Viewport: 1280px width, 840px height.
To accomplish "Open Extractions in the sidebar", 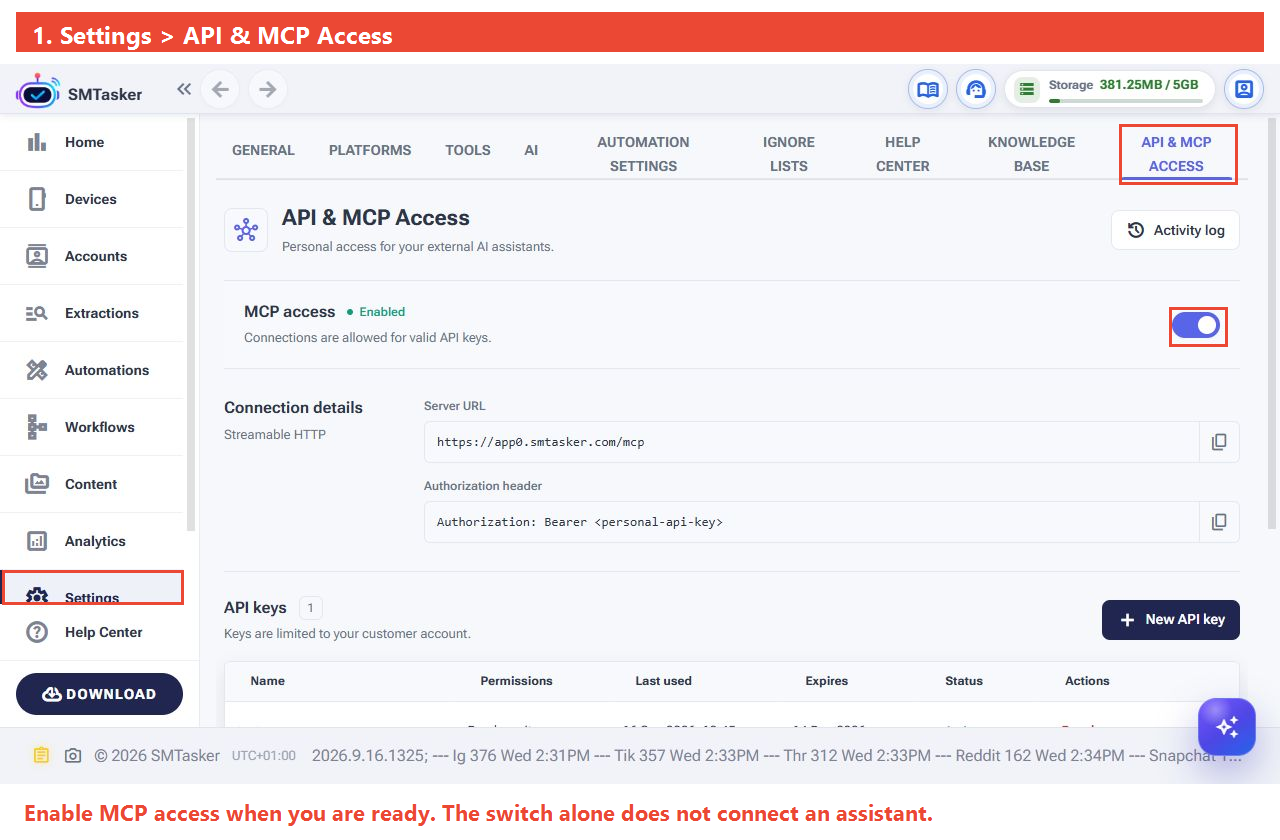I will (x=92, y=313).
